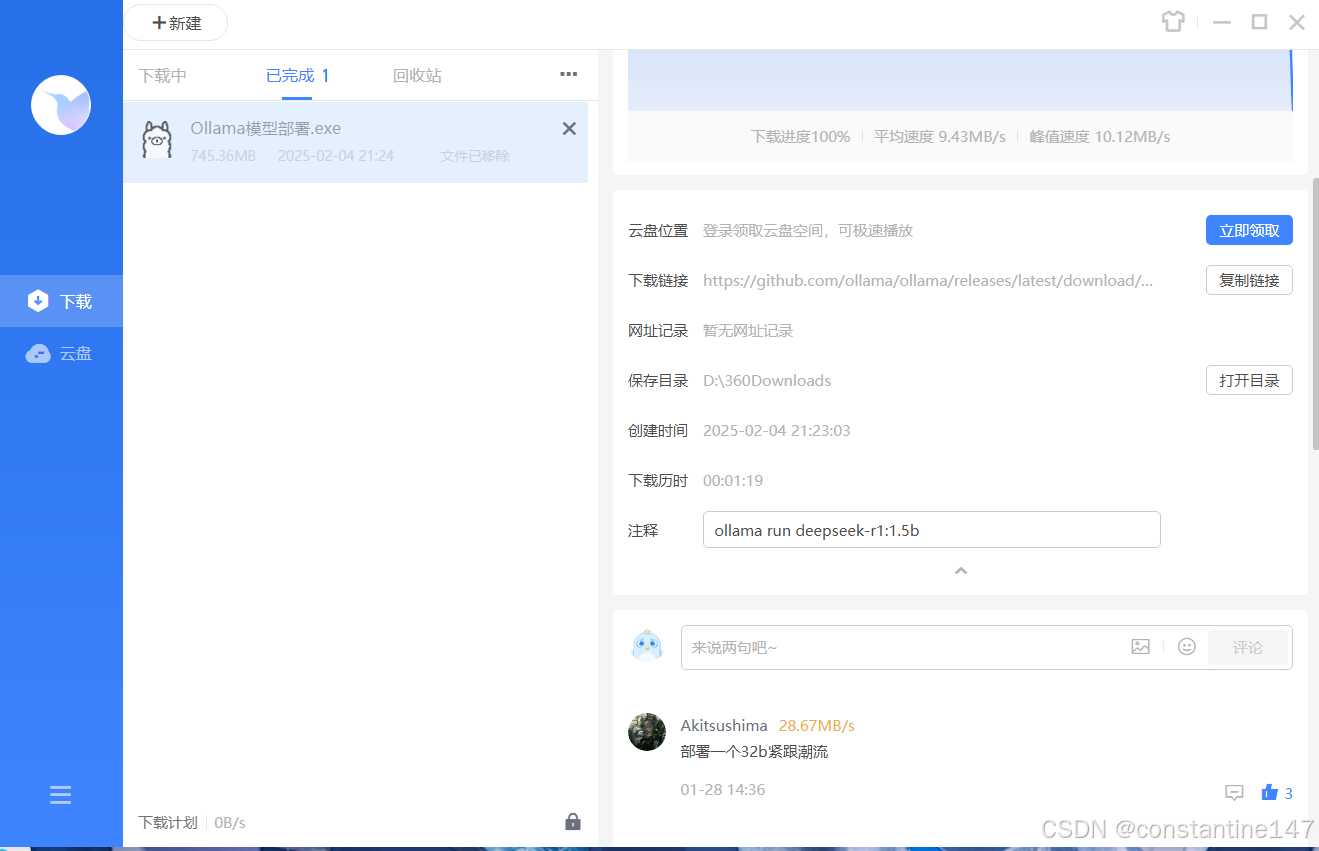
Task: Click the right panel vertical scrollbar
Action: pyautogui.click(x=1314, y=315)
